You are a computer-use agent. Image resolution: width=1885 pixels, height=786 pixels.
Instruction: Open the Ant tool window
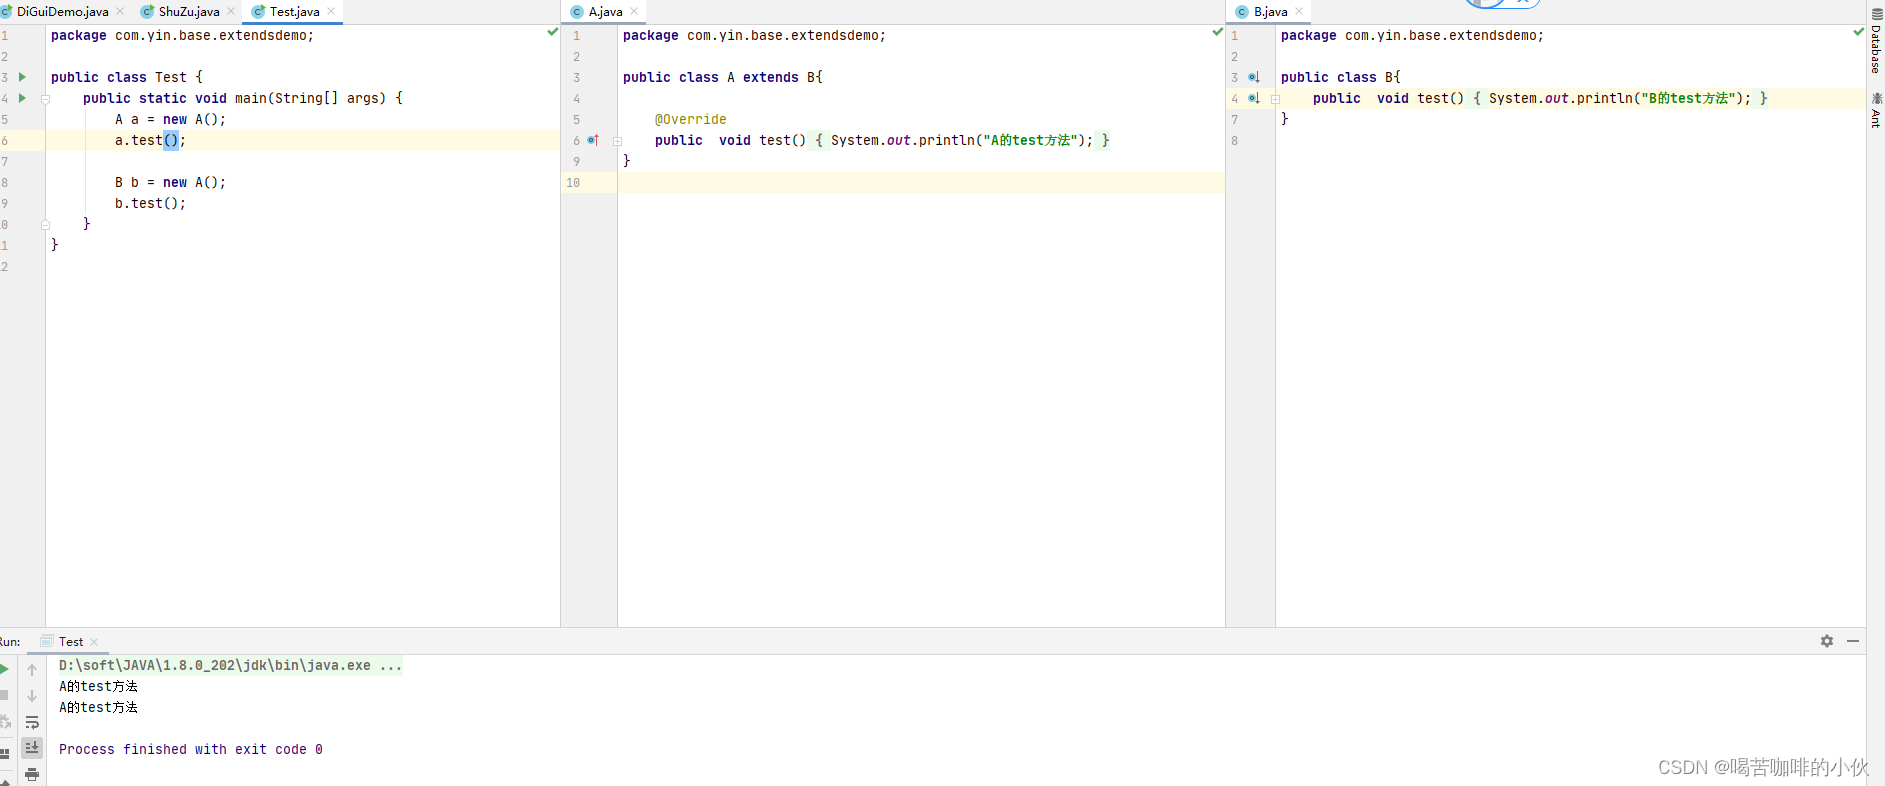point(1876,110)
